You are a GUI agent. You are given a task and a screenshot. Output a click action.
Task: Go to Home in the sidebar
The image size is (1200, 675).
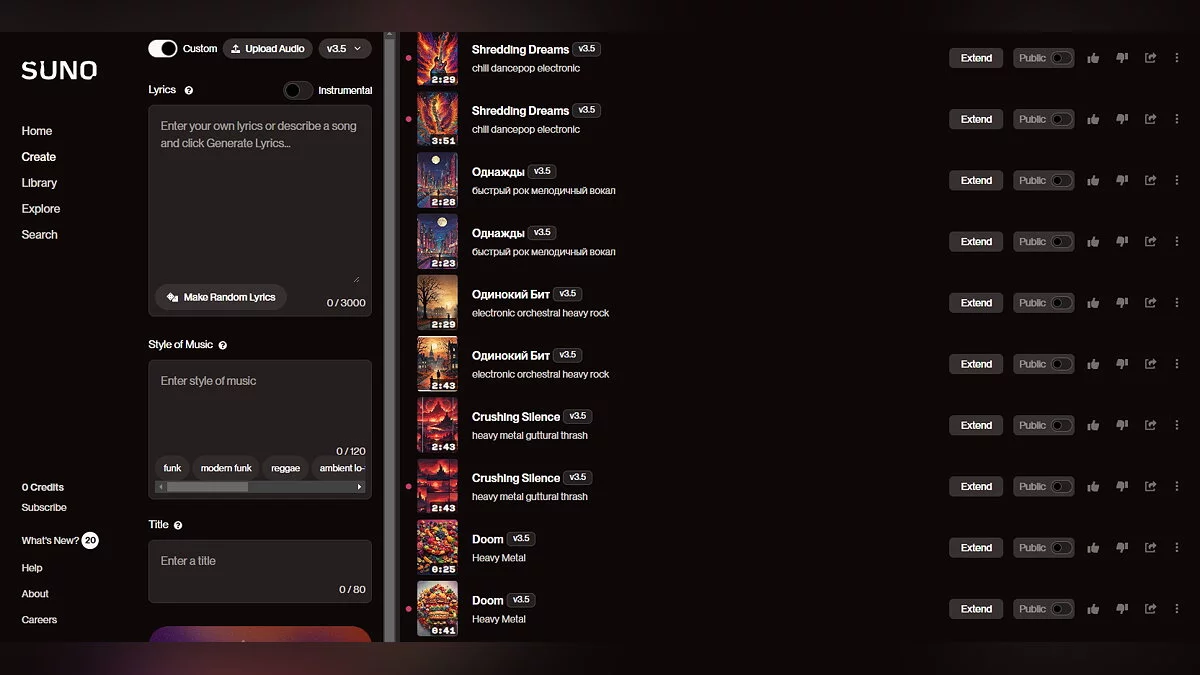coord(37,131)
